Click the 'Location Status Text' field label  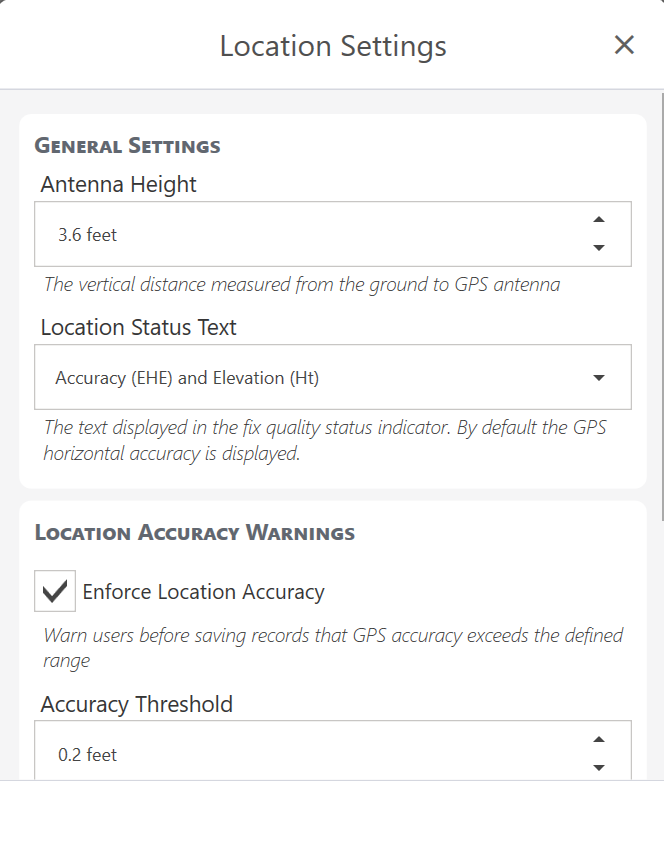[x=139, y=327]
